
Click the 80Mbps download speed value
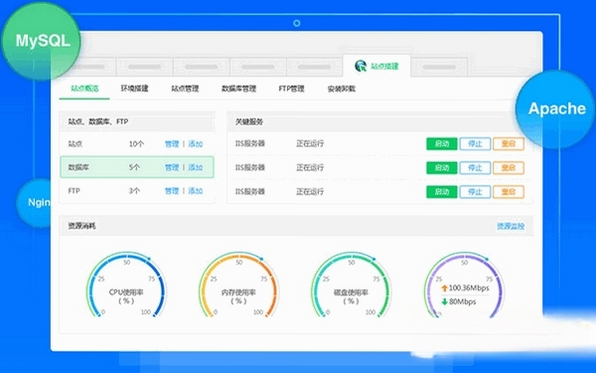[463, 302]
